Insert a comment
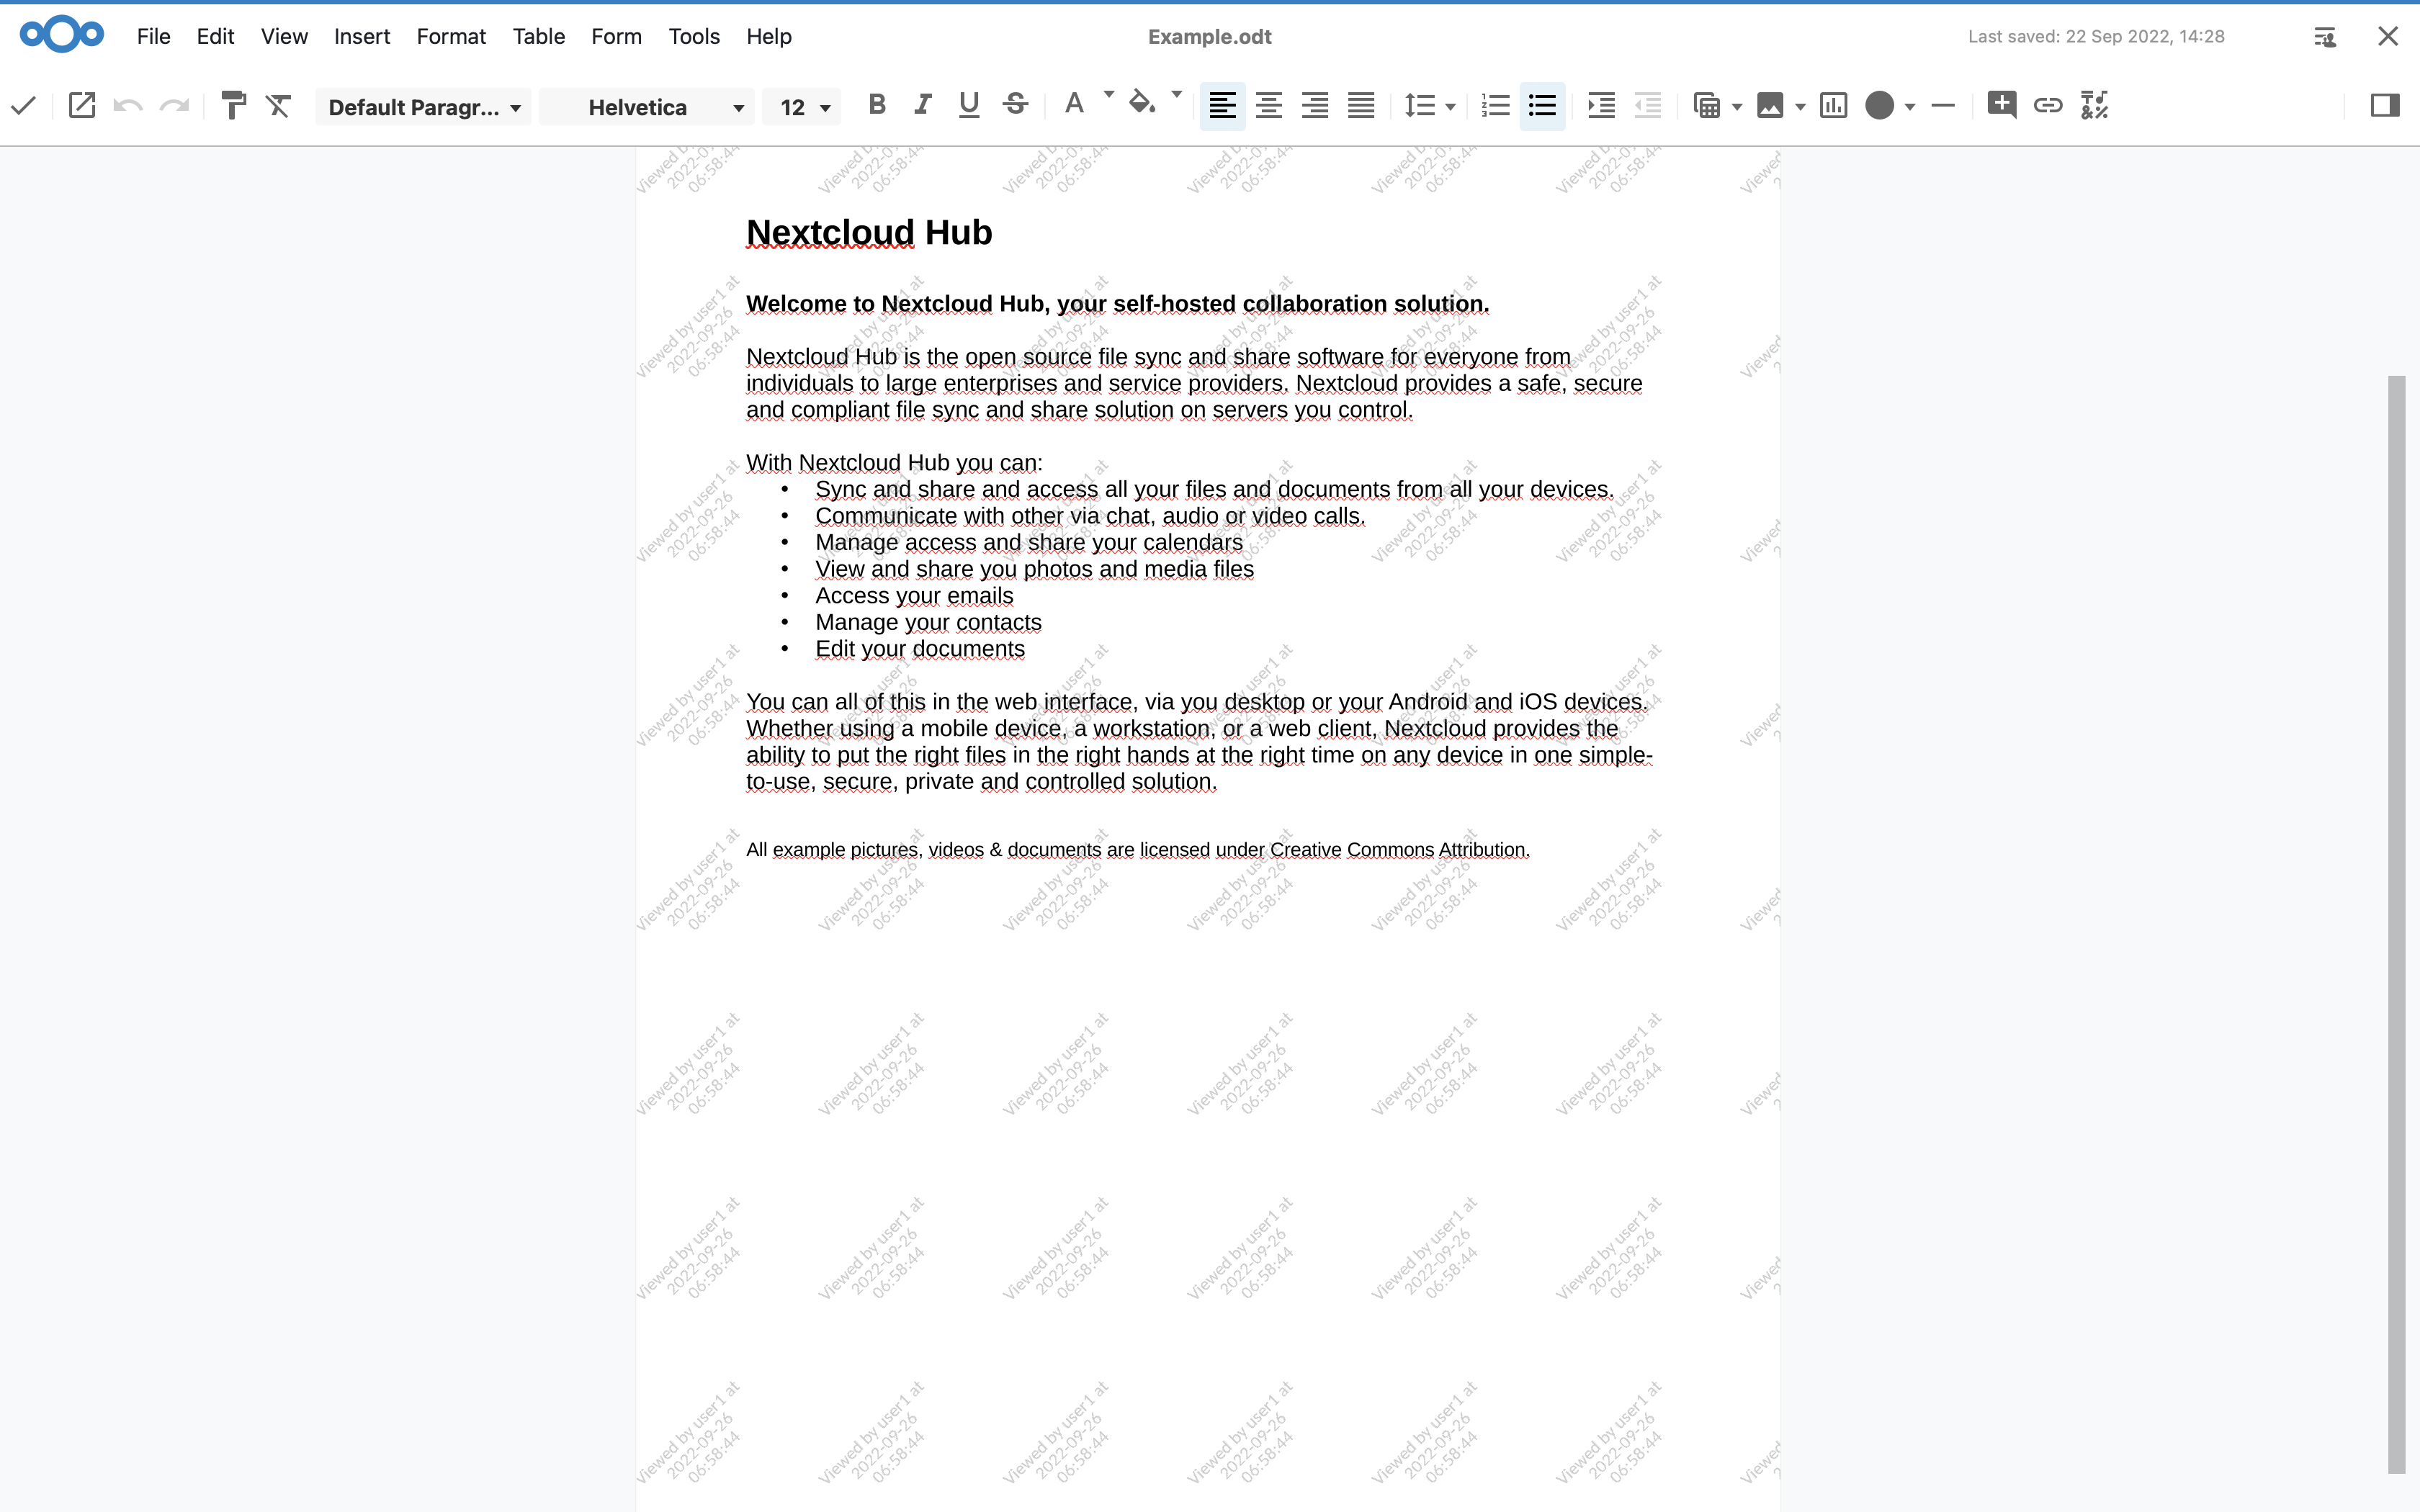 [x=2001, y=105]
